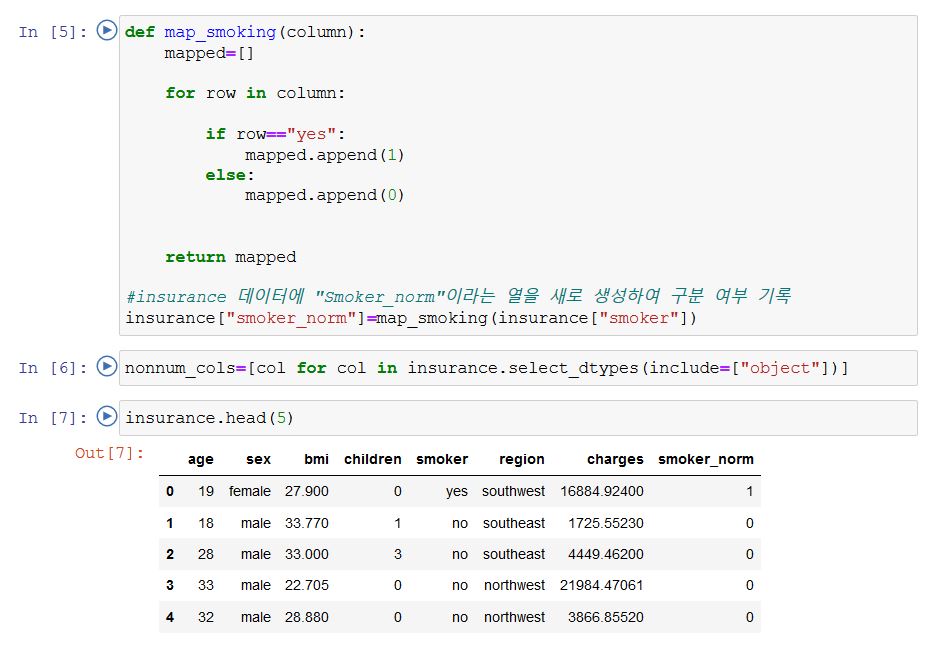Click the 'age' column header
929x649 pixels.
point(200,459)
